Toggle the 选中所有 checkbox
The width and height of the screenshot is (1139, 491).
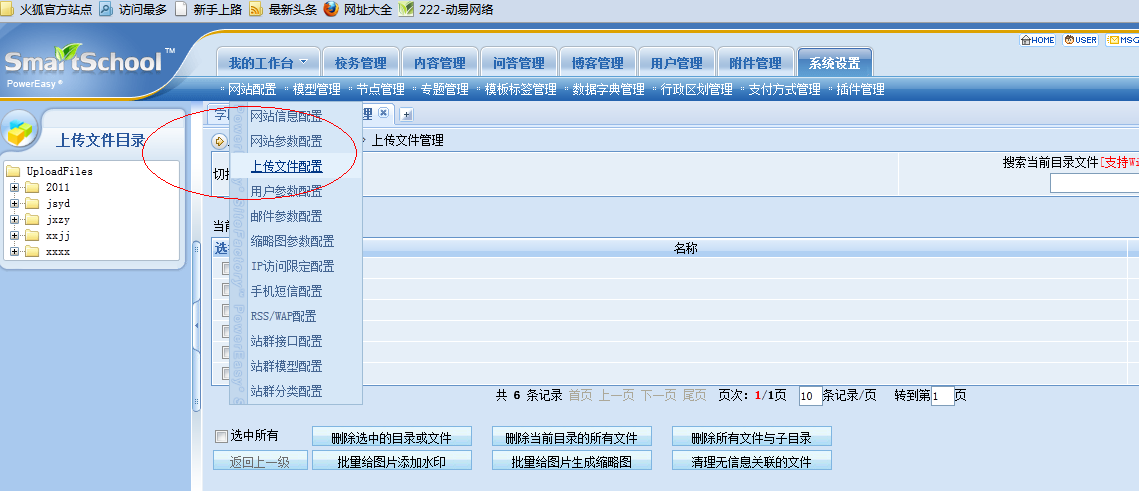pyautogui.click(x=221, y=436)
